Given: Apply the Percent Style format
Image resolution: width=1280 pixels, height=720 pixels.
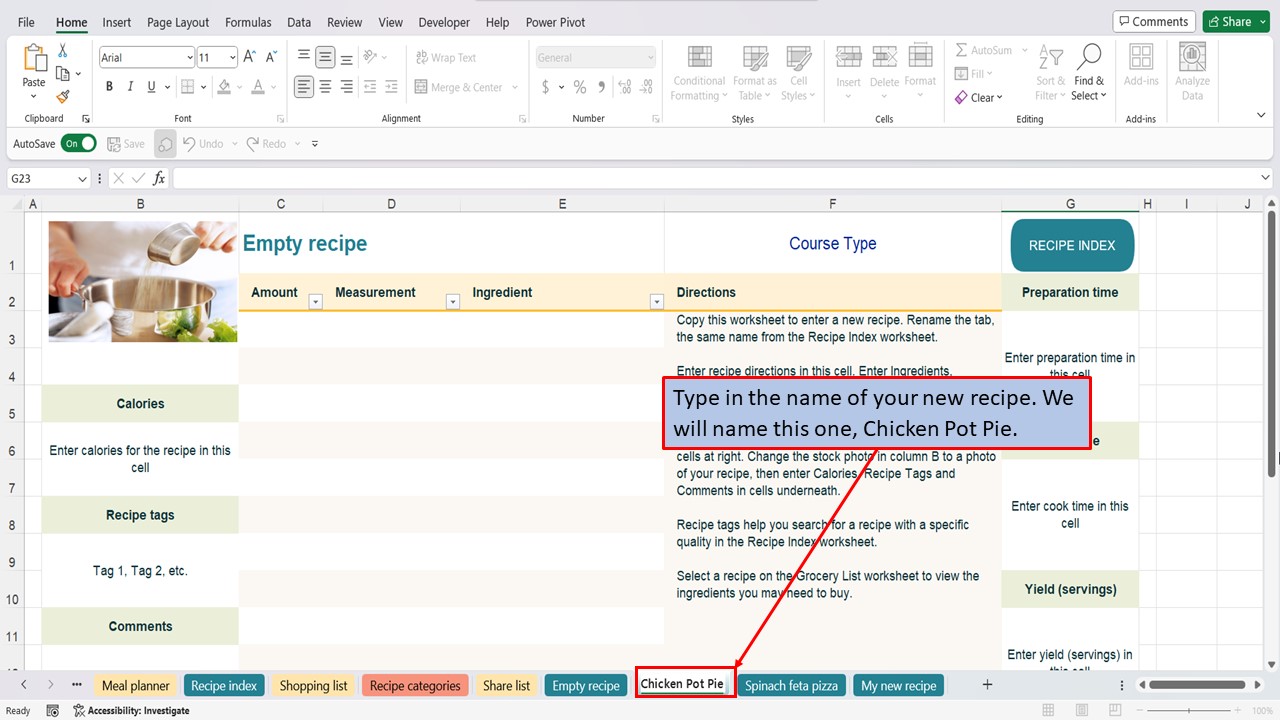Looking at the screenshot, I should 578,87.
